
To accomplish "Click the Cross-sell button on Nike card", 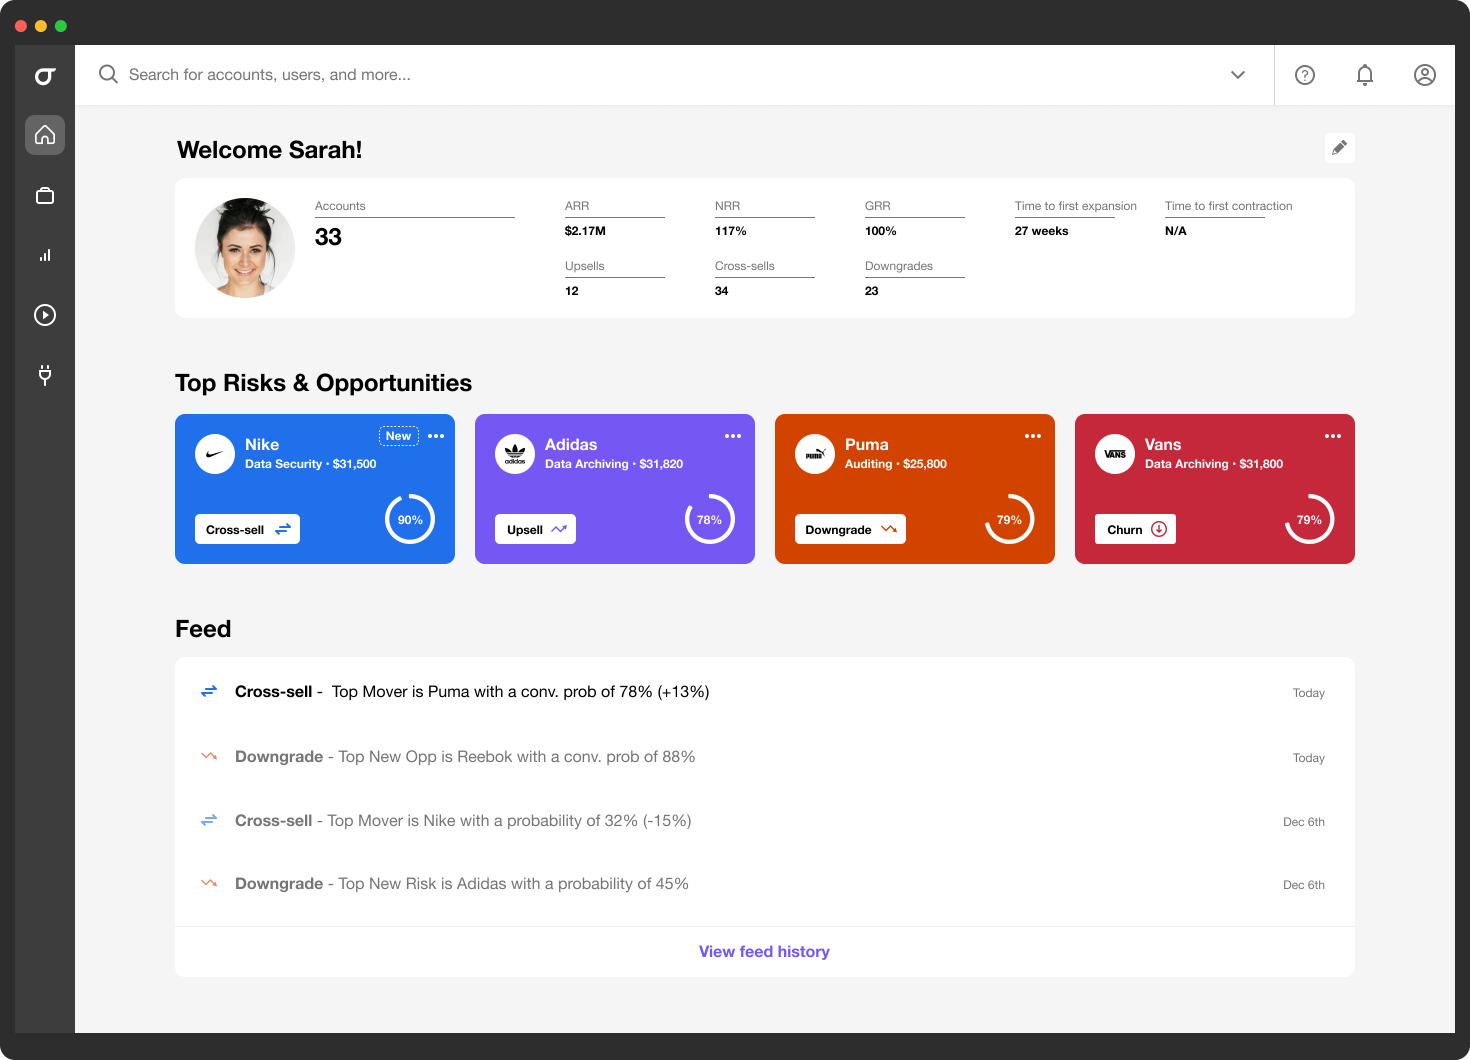I will 247,529.
